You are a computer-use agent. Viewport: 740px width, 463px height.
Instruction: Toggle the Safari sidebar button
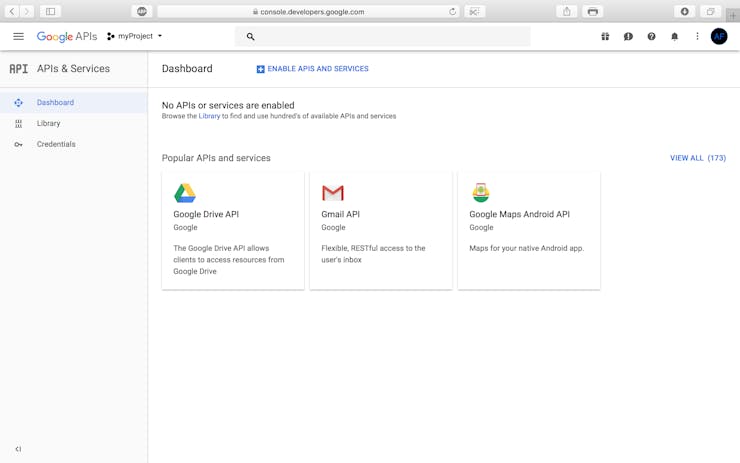50,11
